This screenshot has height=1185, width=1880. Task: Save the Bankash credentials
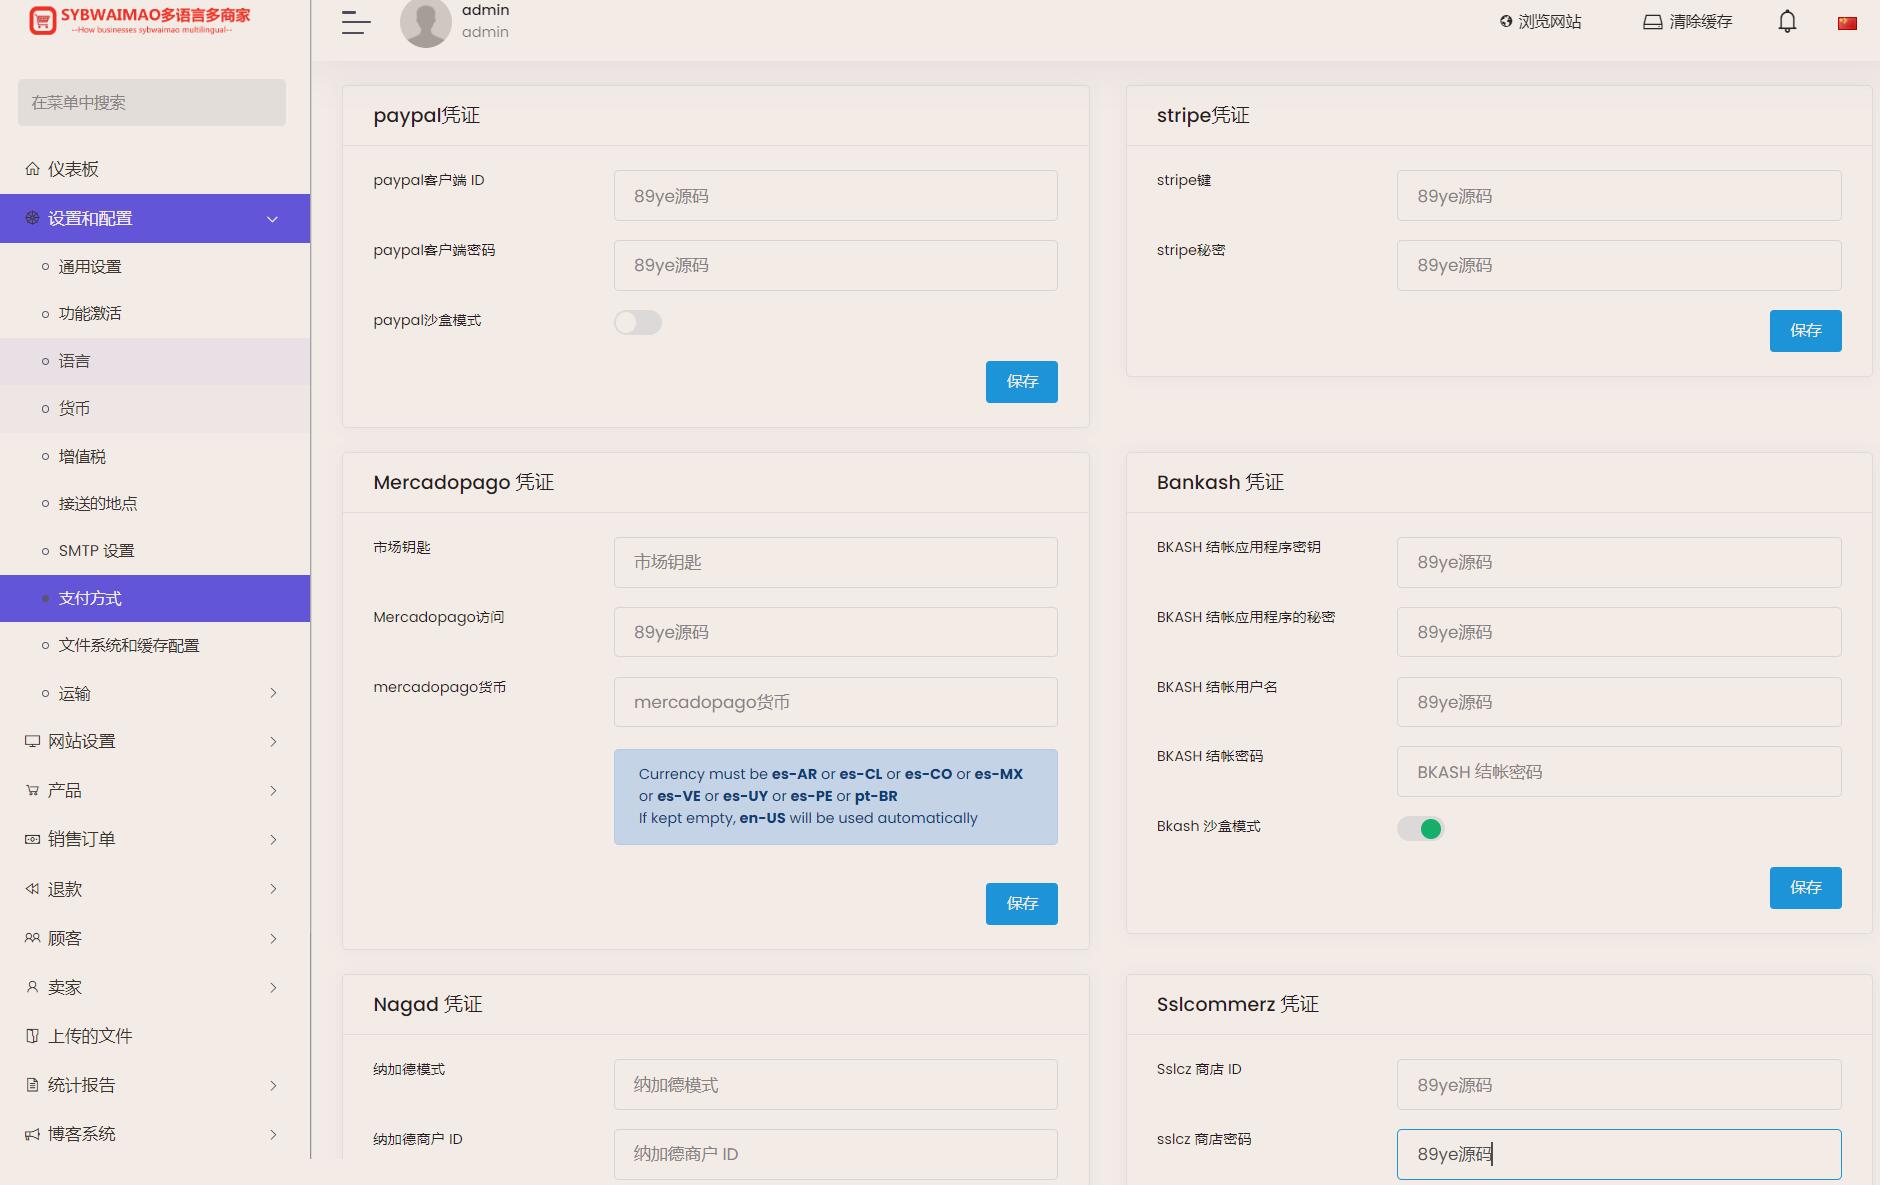1805,888
